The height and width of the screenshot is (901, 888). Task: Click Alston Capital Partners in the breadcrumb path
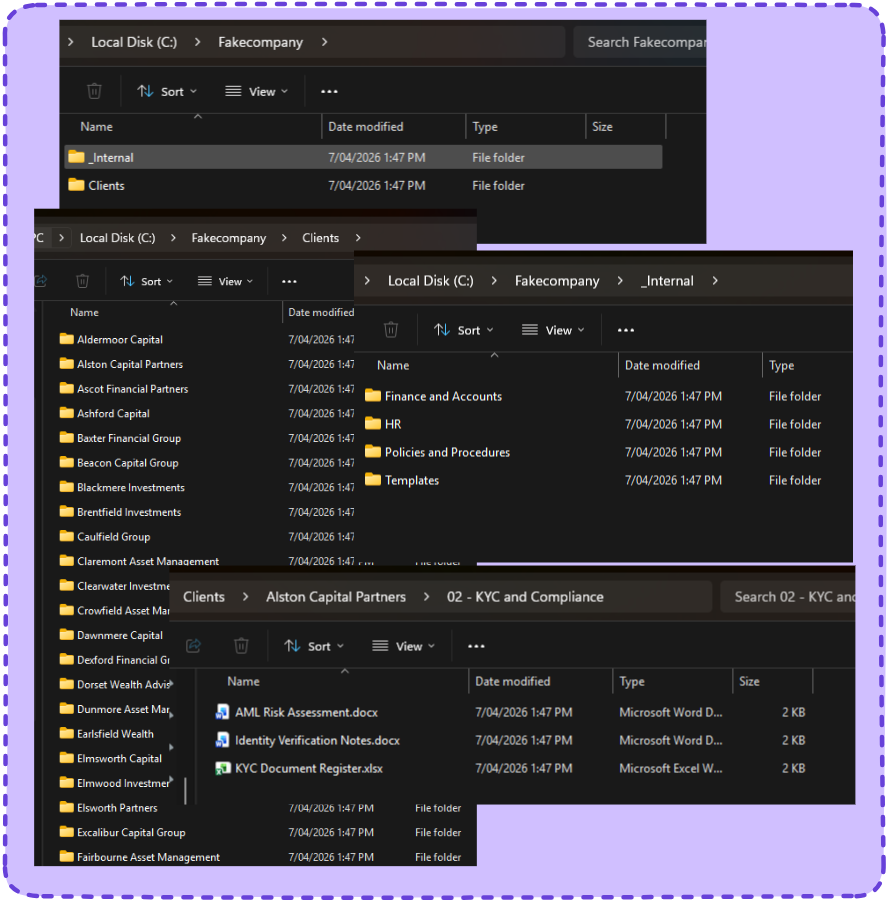coord(336,597)
